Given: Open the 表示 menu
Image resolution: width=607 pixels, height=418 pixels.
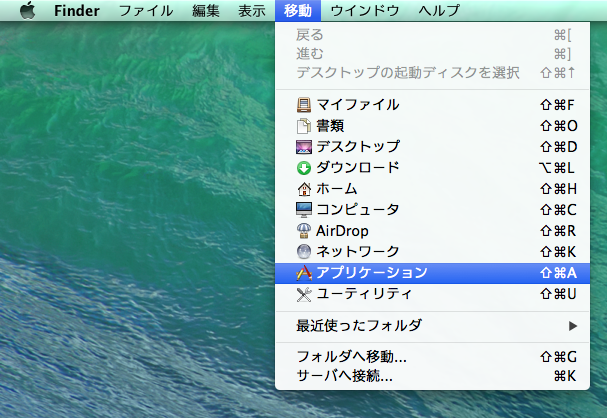Looking at the screenshot, I should click(252, 10).
